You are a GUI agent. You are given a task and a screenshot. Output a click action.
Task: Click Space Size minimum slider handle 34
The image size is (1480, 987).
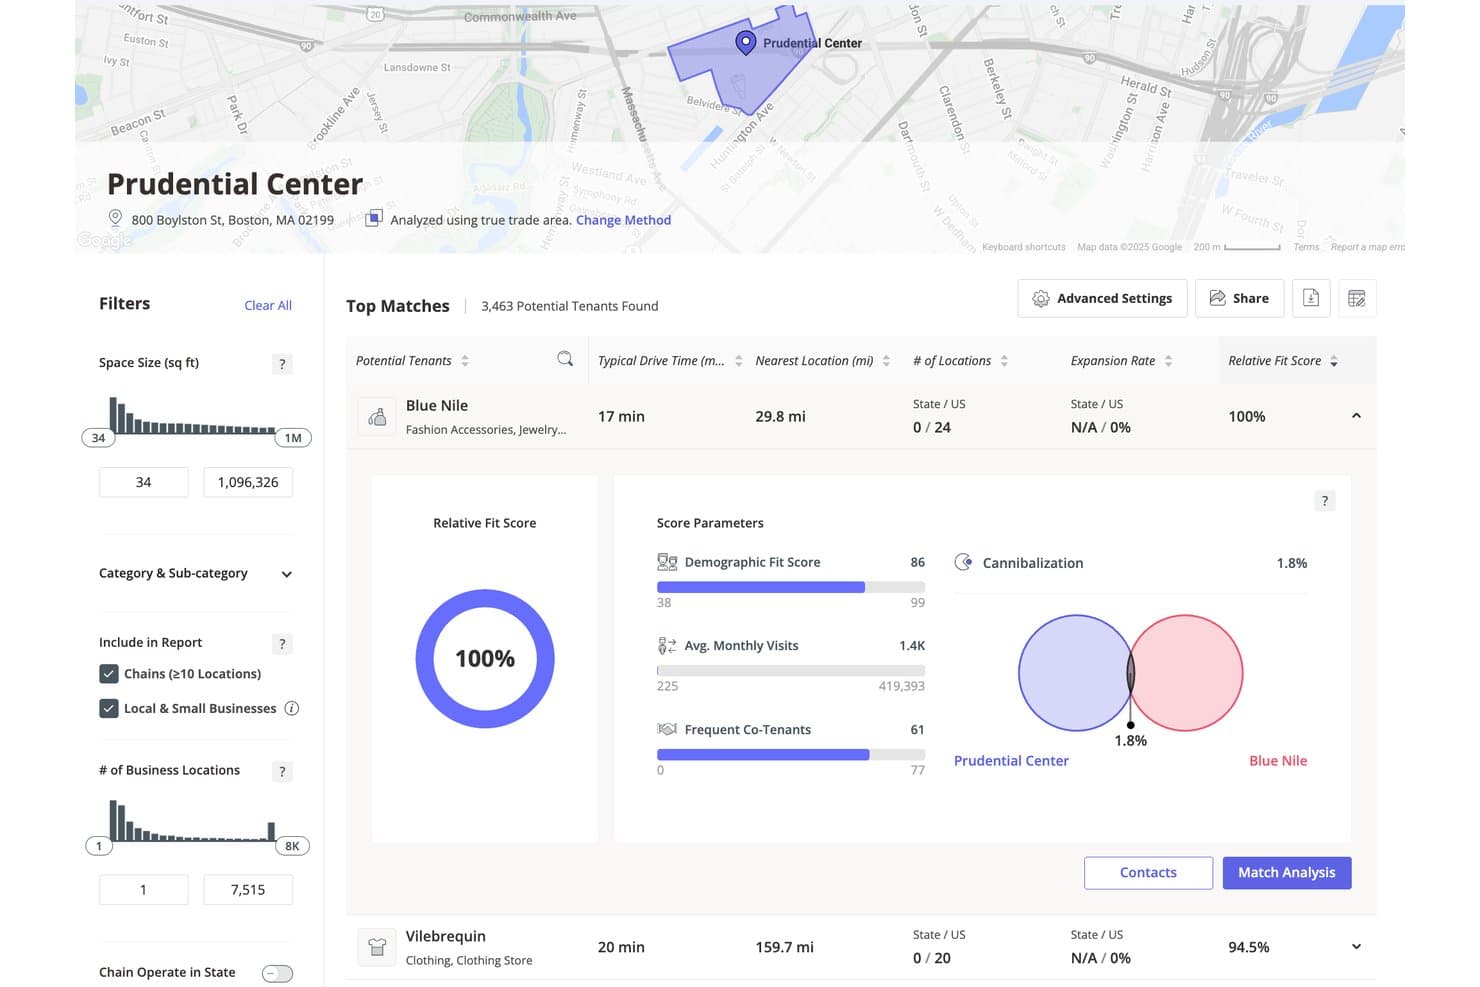point(98,438)
